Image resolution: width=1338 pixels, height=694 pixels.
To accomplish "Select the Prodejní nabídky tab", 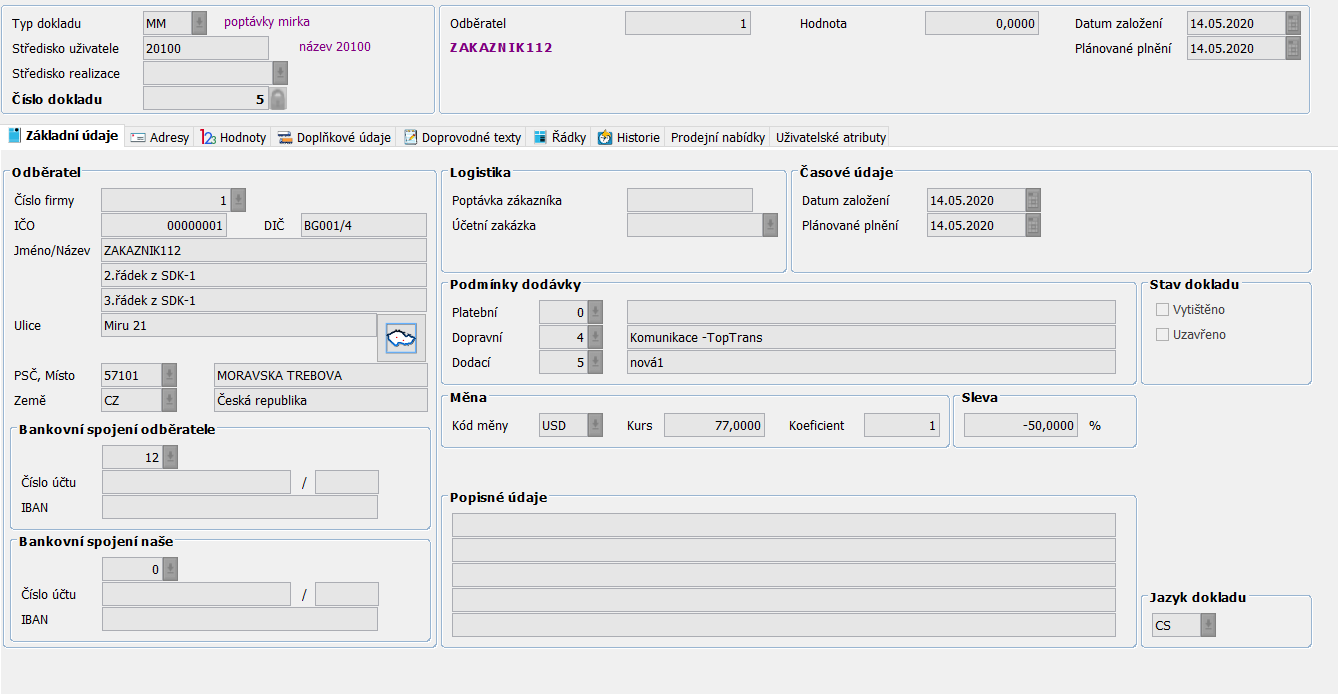I will [718, 138].
